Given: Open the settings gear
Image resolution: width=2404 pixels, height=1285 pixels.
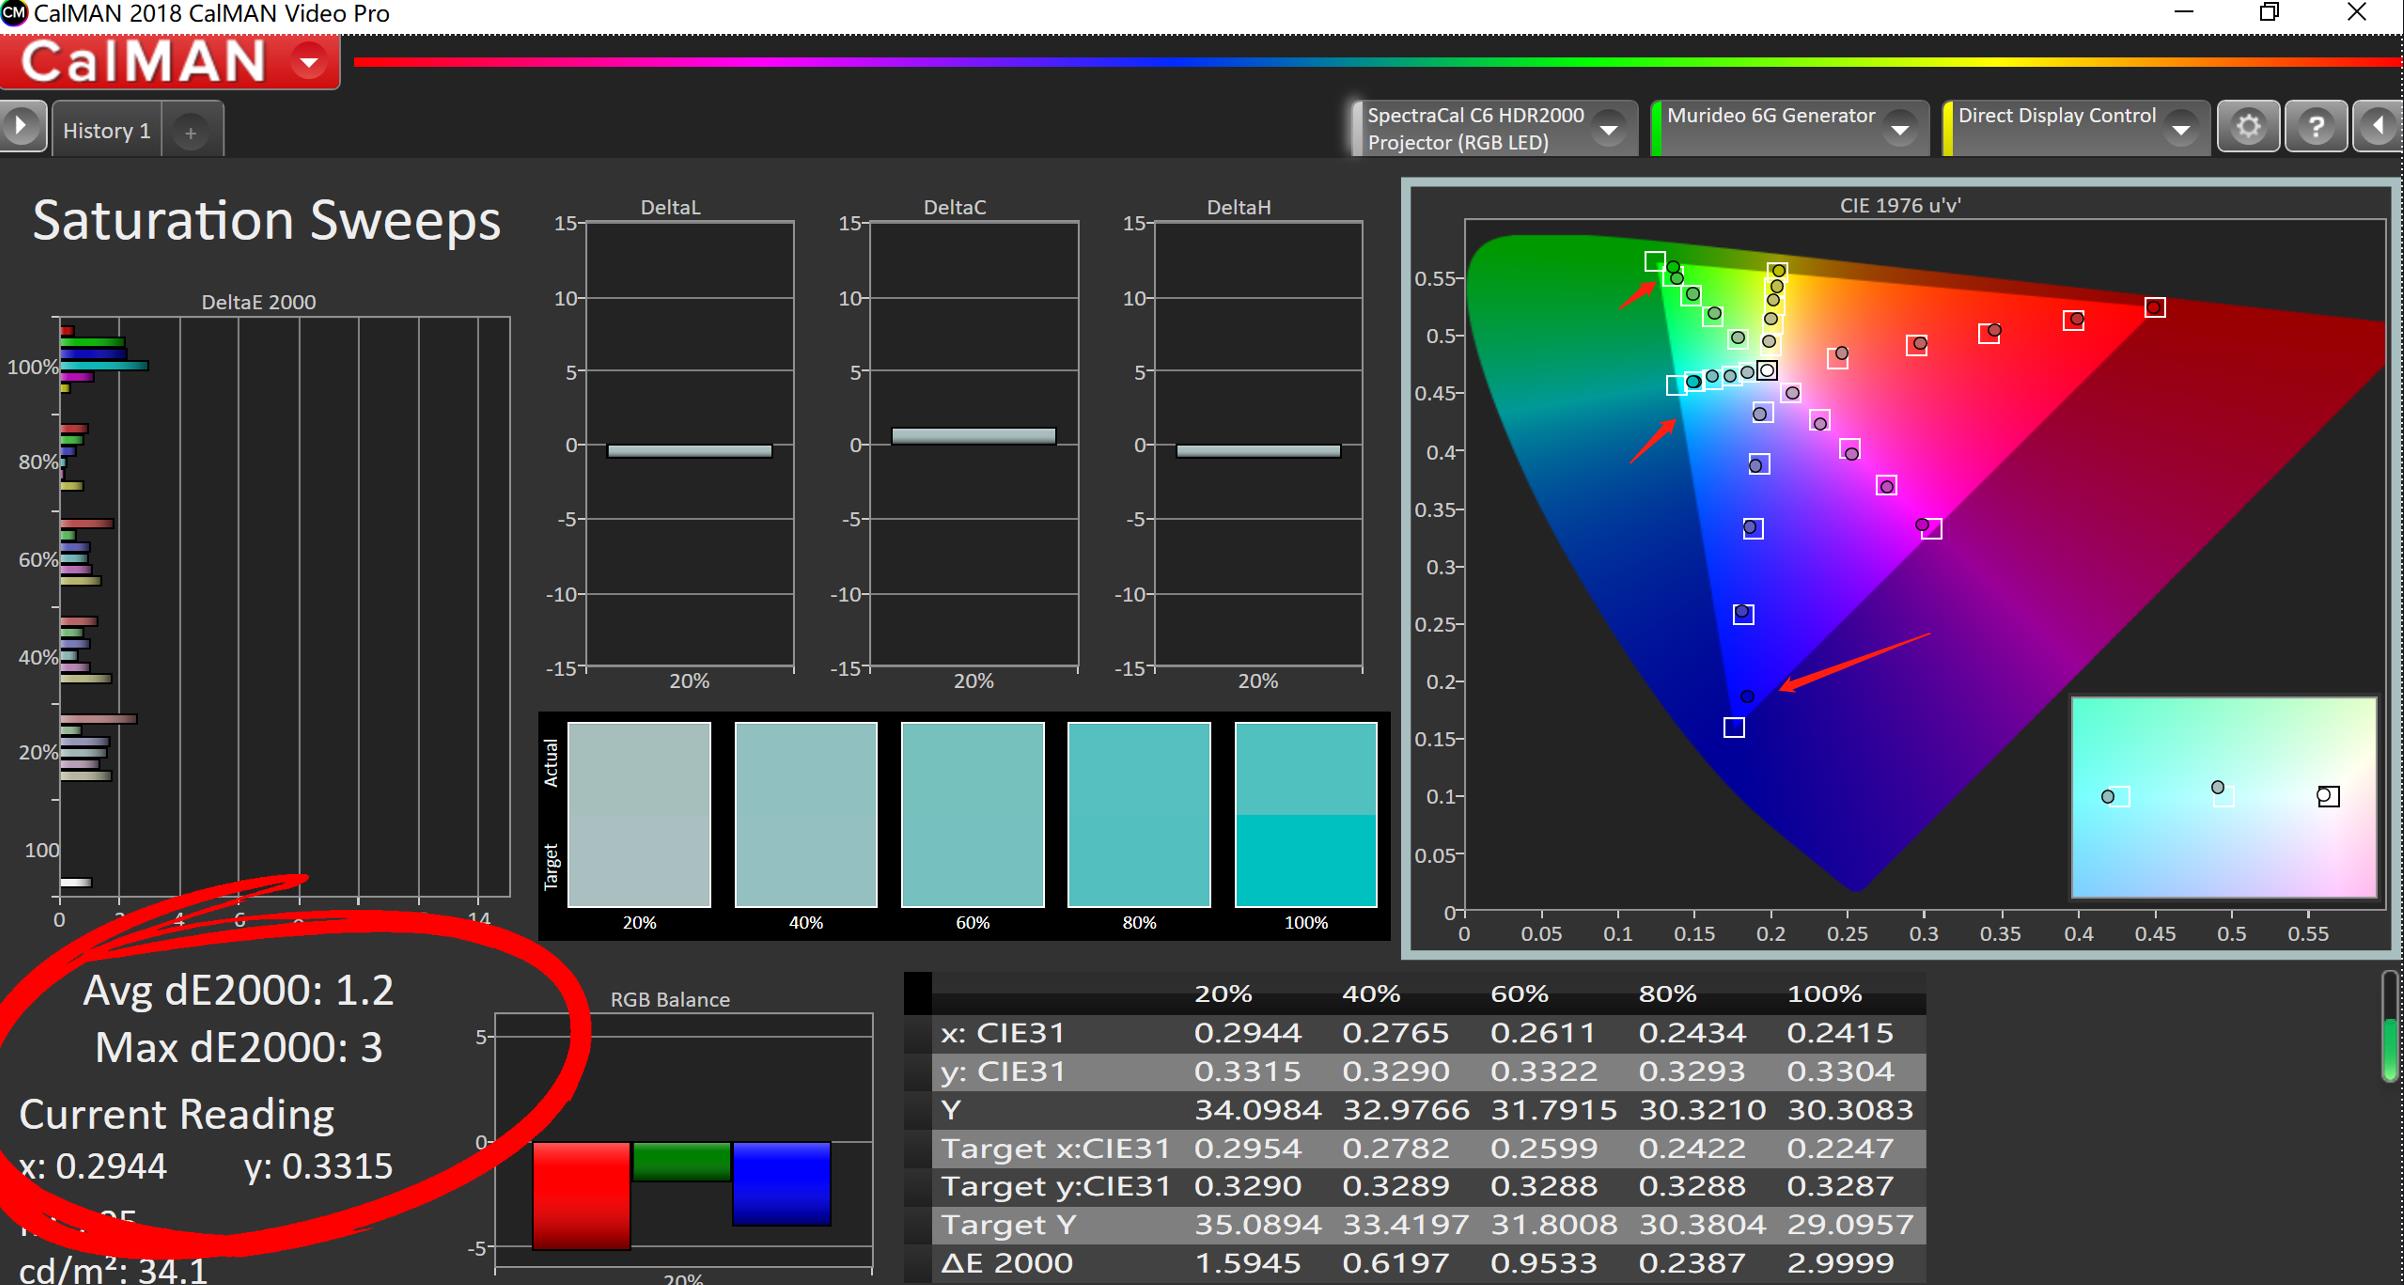Looking at the screenshot, I should point(2247,127).
